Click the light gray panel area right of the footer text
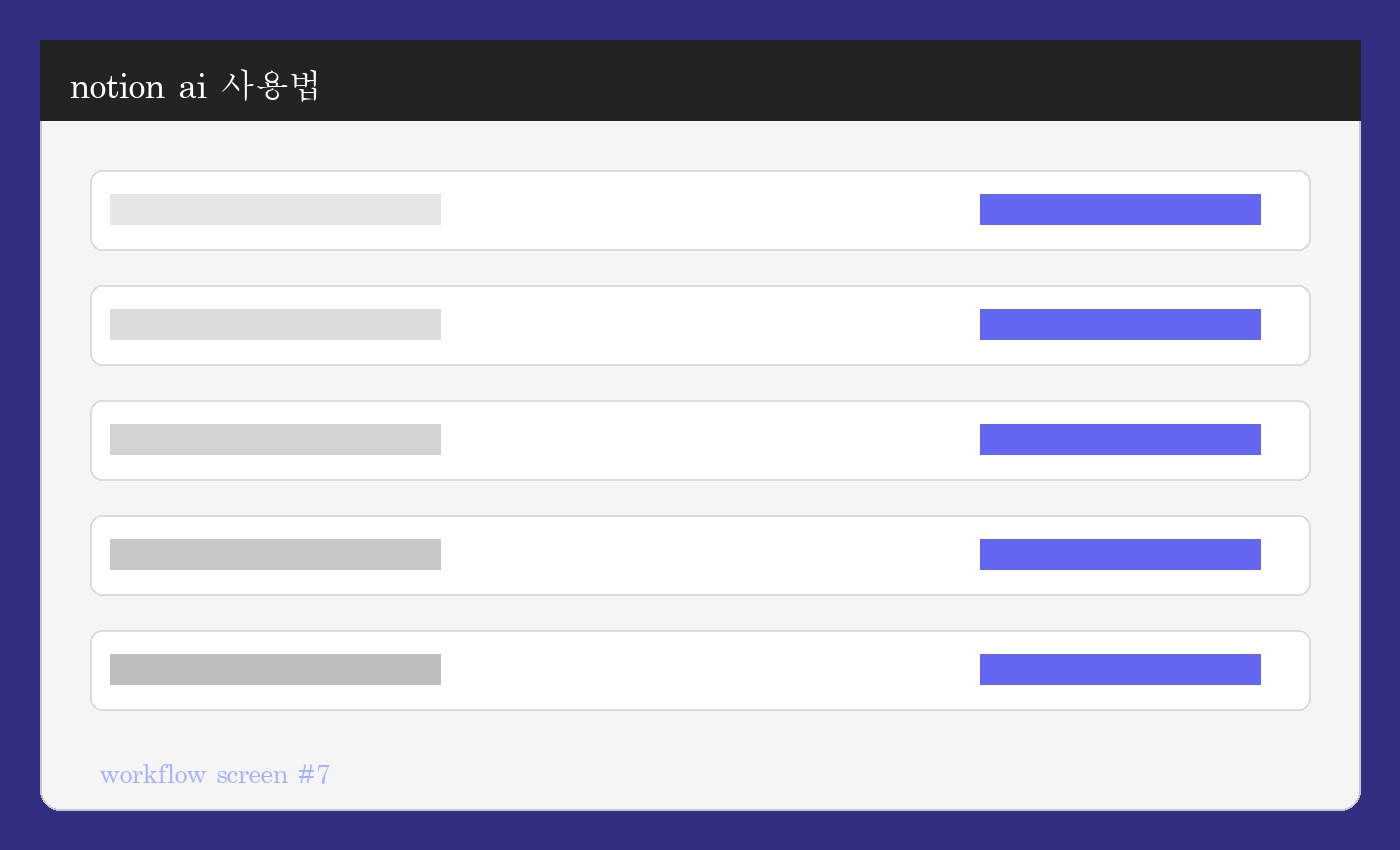This screenshot has height=850, width=1400. tap(850, 770)
